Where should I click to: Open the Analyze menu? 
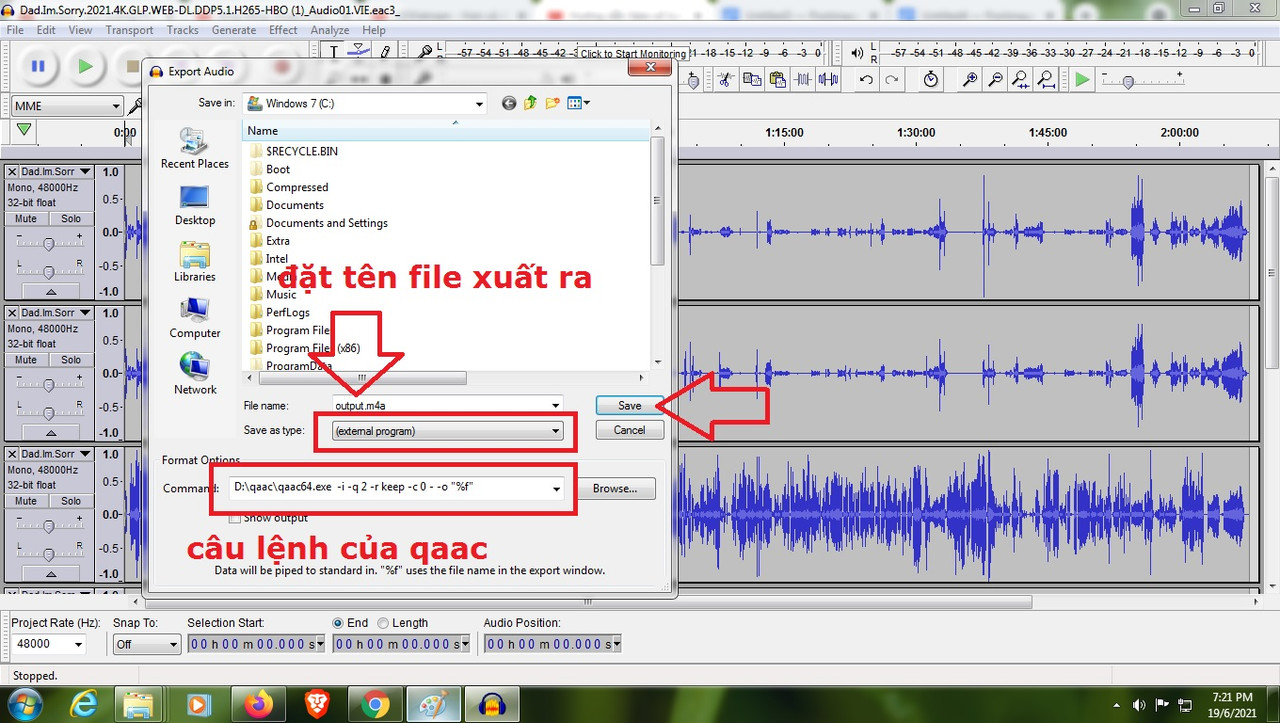330,30
